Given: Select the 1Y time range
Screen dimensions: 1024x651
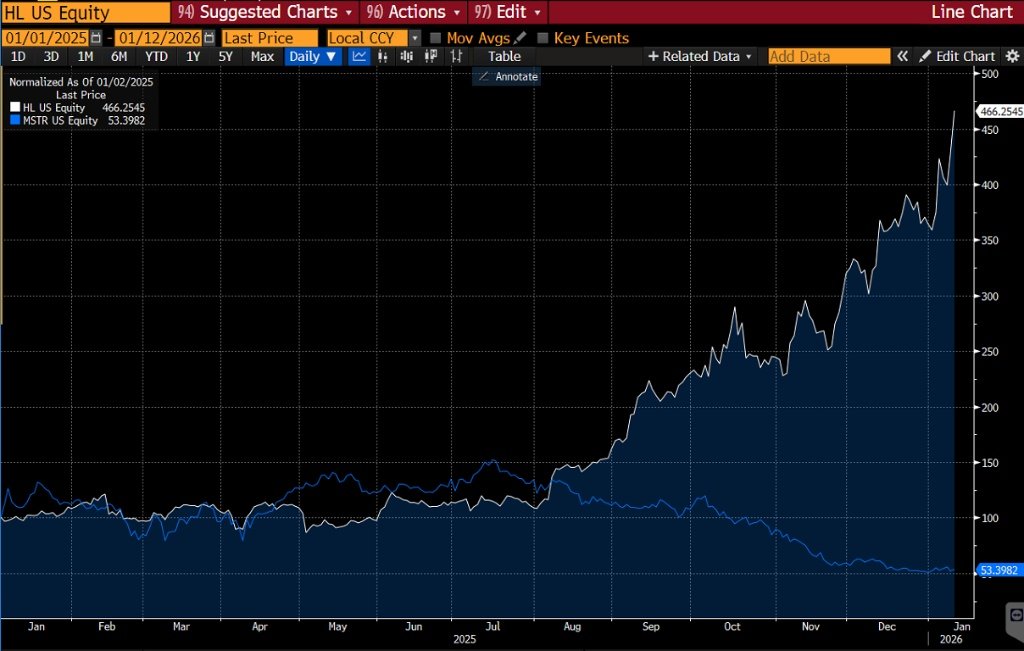Looking at the screenshot, I should (x=193, y=56).
